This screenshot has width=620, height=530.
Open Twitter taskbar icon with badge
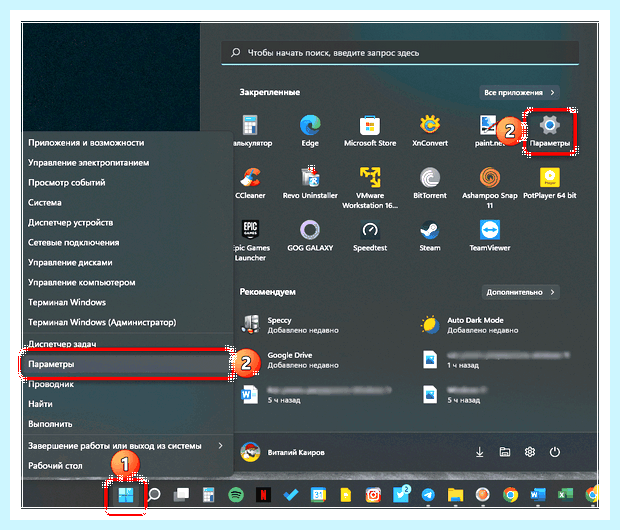401,494
